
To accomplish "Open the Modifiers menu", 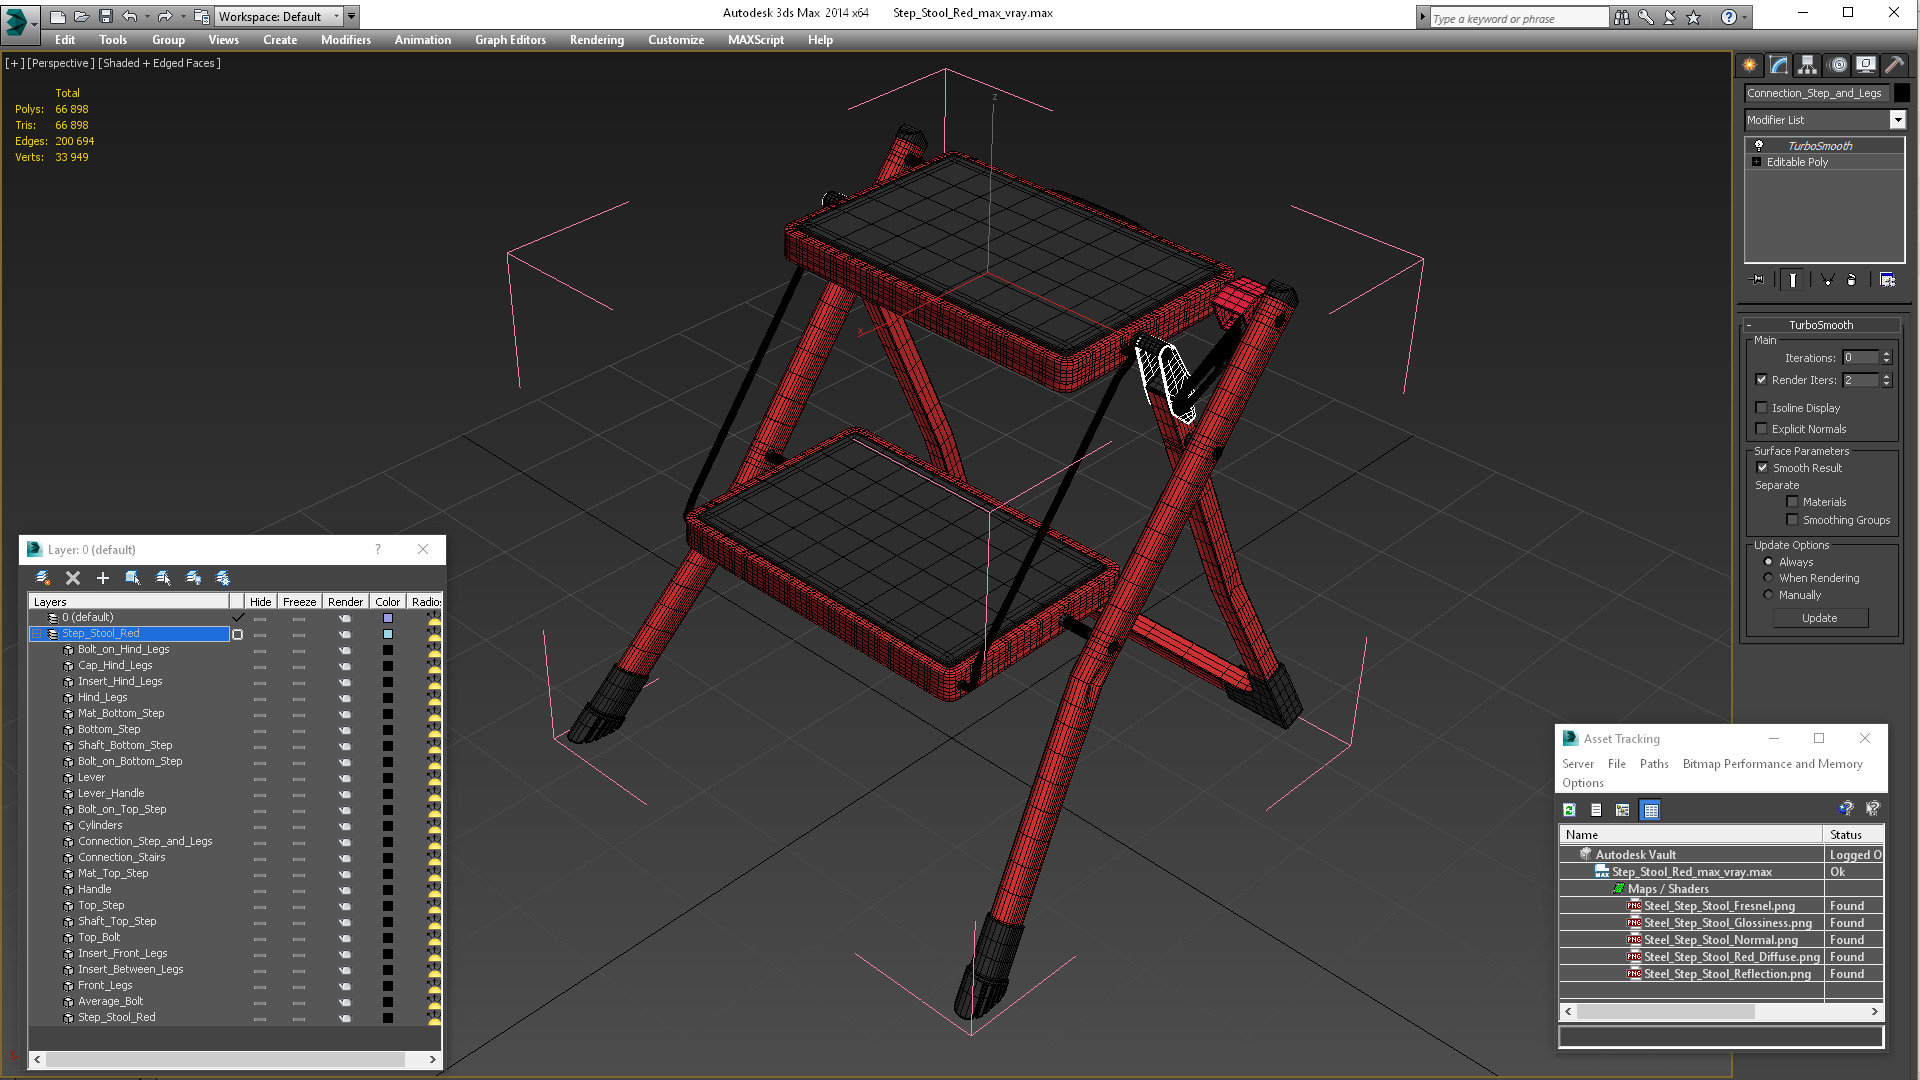I will (x=345, y=40).
